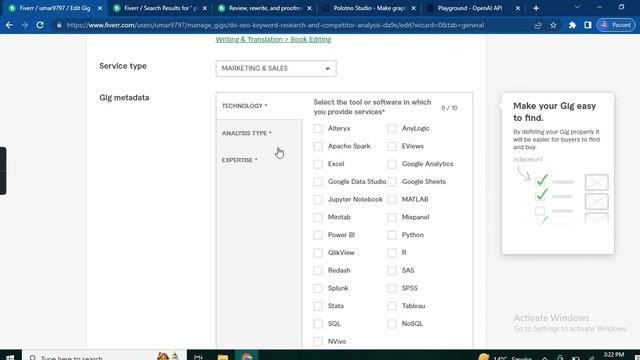Open the browser side panel icon
This screenshot has width=640, height=360.
click(588, 25)
